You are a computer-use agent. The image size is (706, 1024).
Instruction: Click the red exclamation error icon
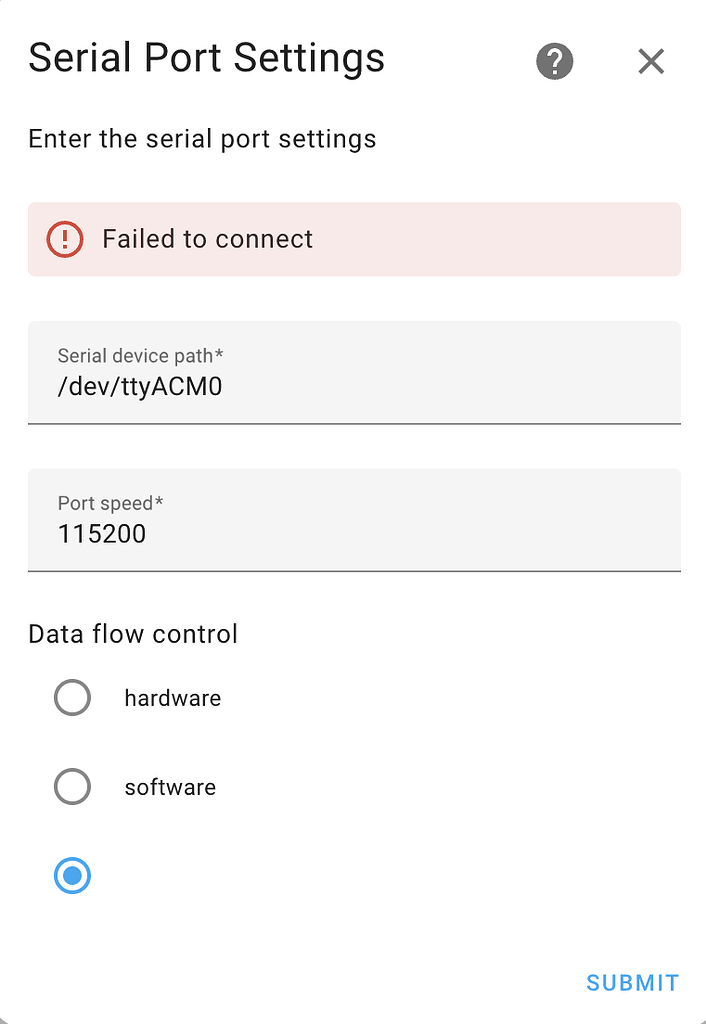coord(63,239)
